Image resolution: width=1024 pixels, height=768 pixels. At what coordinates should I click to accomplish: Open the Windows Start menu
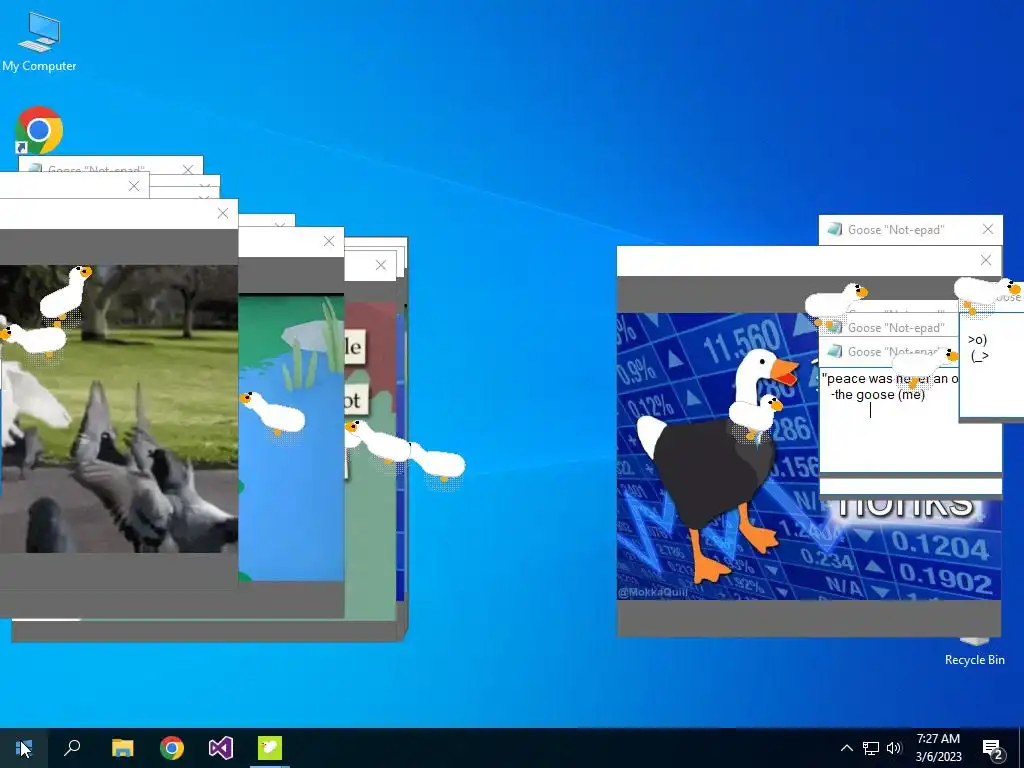tap(24, 748)
